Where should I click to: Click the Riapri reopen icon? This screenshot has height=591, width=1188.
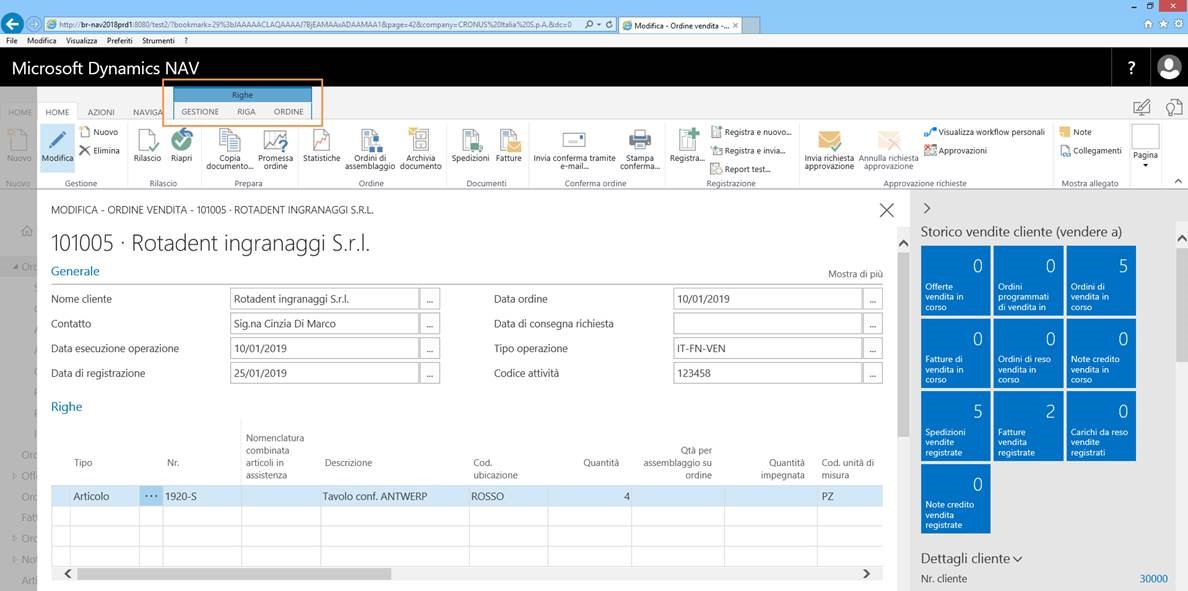tap(182, 140)
